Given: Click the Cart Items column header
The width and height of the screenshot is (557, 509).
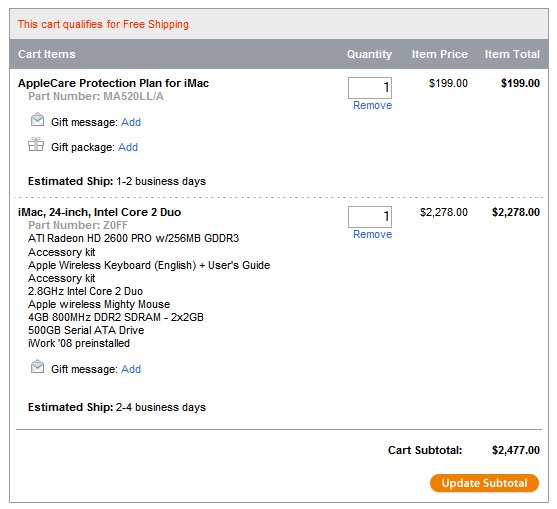Looking at the screenshot, I should (47, 54).
